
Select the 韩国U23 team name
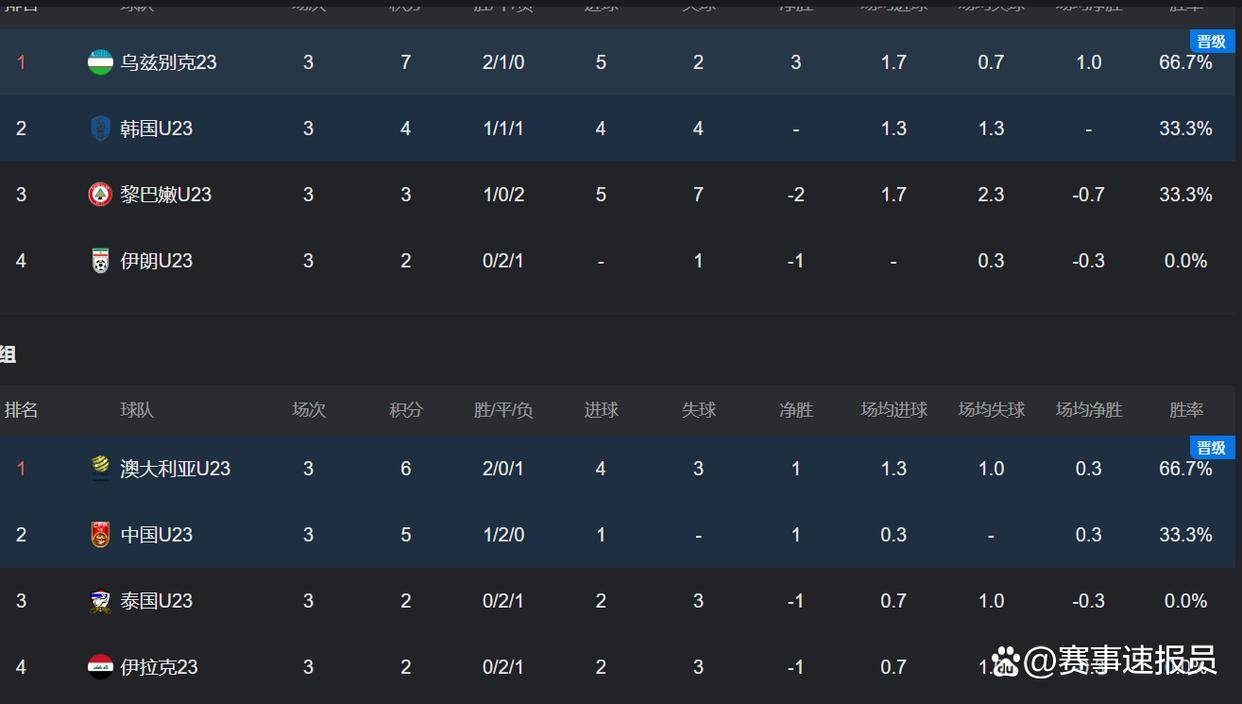[x=156, y=128]
